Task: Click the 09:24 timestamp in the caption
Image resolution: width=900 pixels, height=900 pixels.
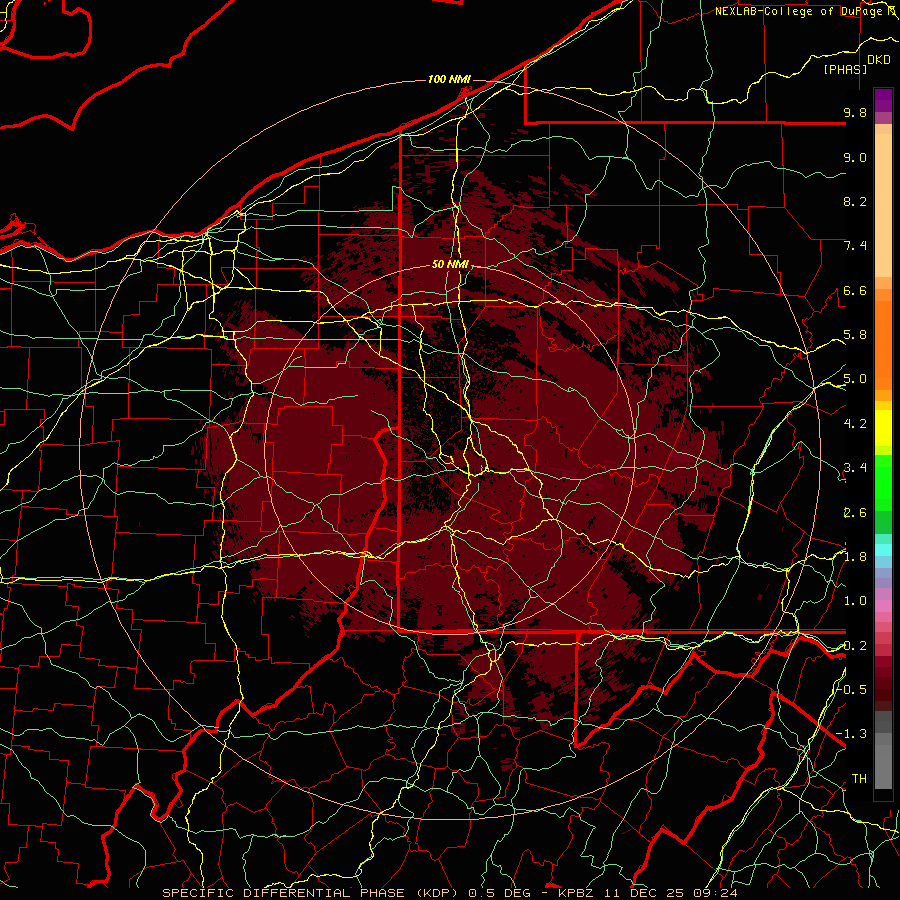Action: [714, 893]
